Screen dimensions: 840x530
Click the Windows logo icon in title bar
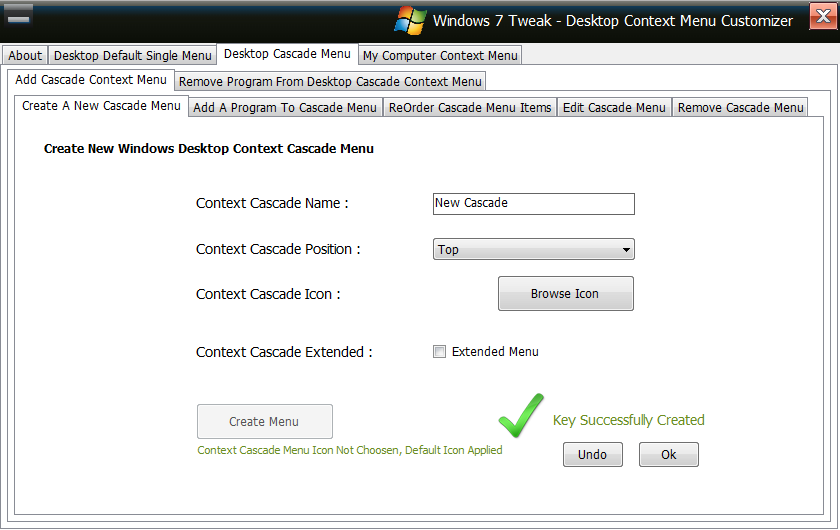[x=410, y=21]
